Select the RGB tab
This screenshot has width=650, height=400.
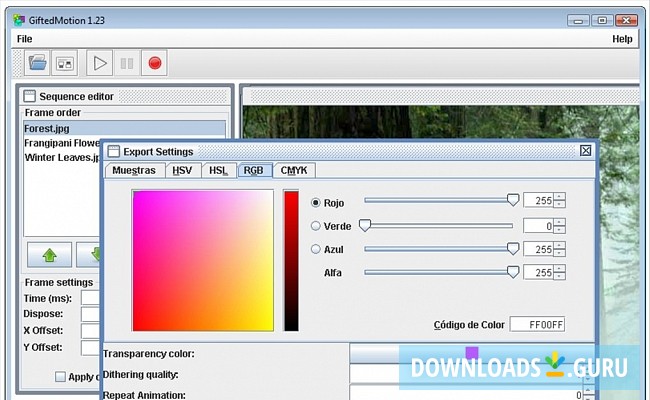(x=254, y=170)
